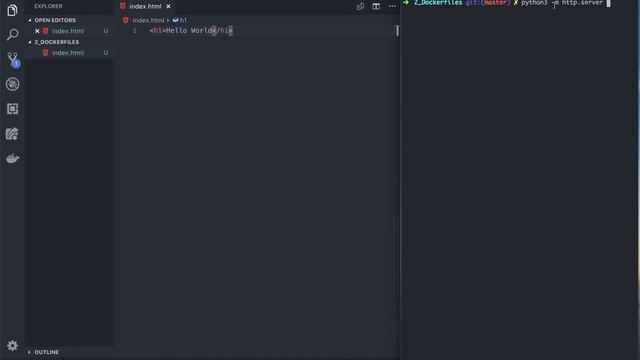Click the git master branch indicator in terminal

click(x=488, y=3)
